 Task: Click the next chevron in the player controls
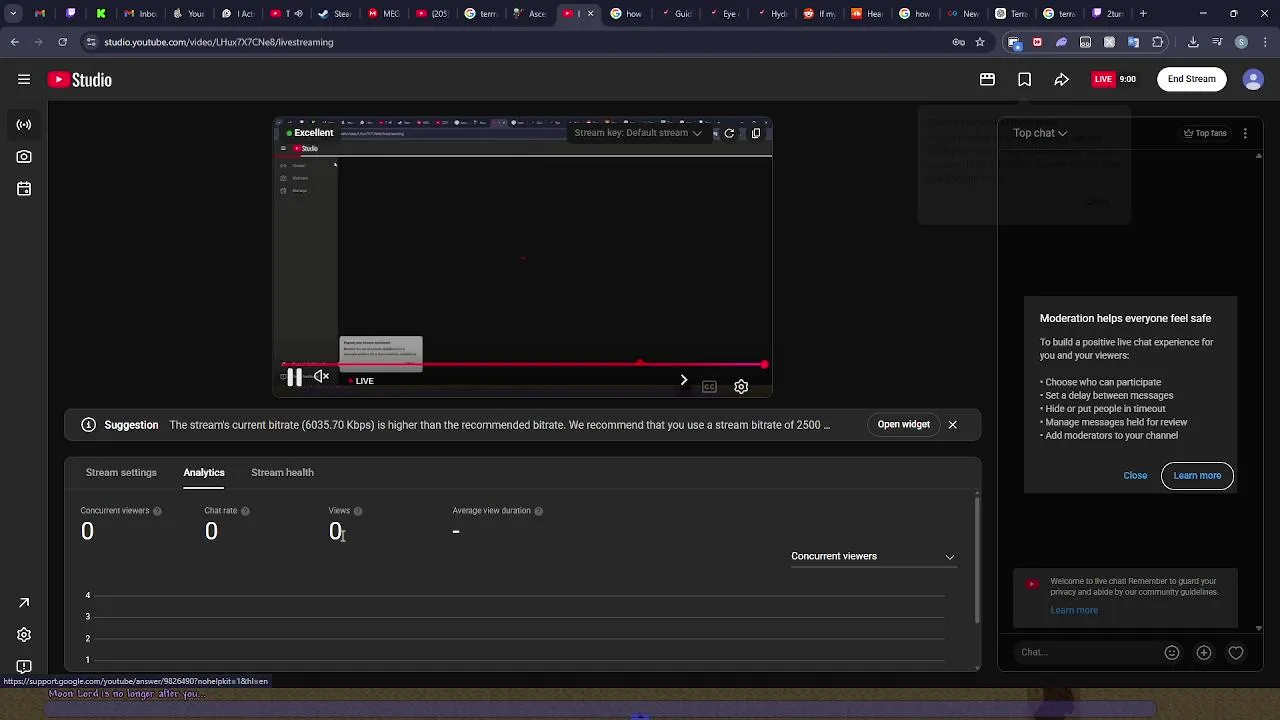pyautogui.click(x=684, y=380)
